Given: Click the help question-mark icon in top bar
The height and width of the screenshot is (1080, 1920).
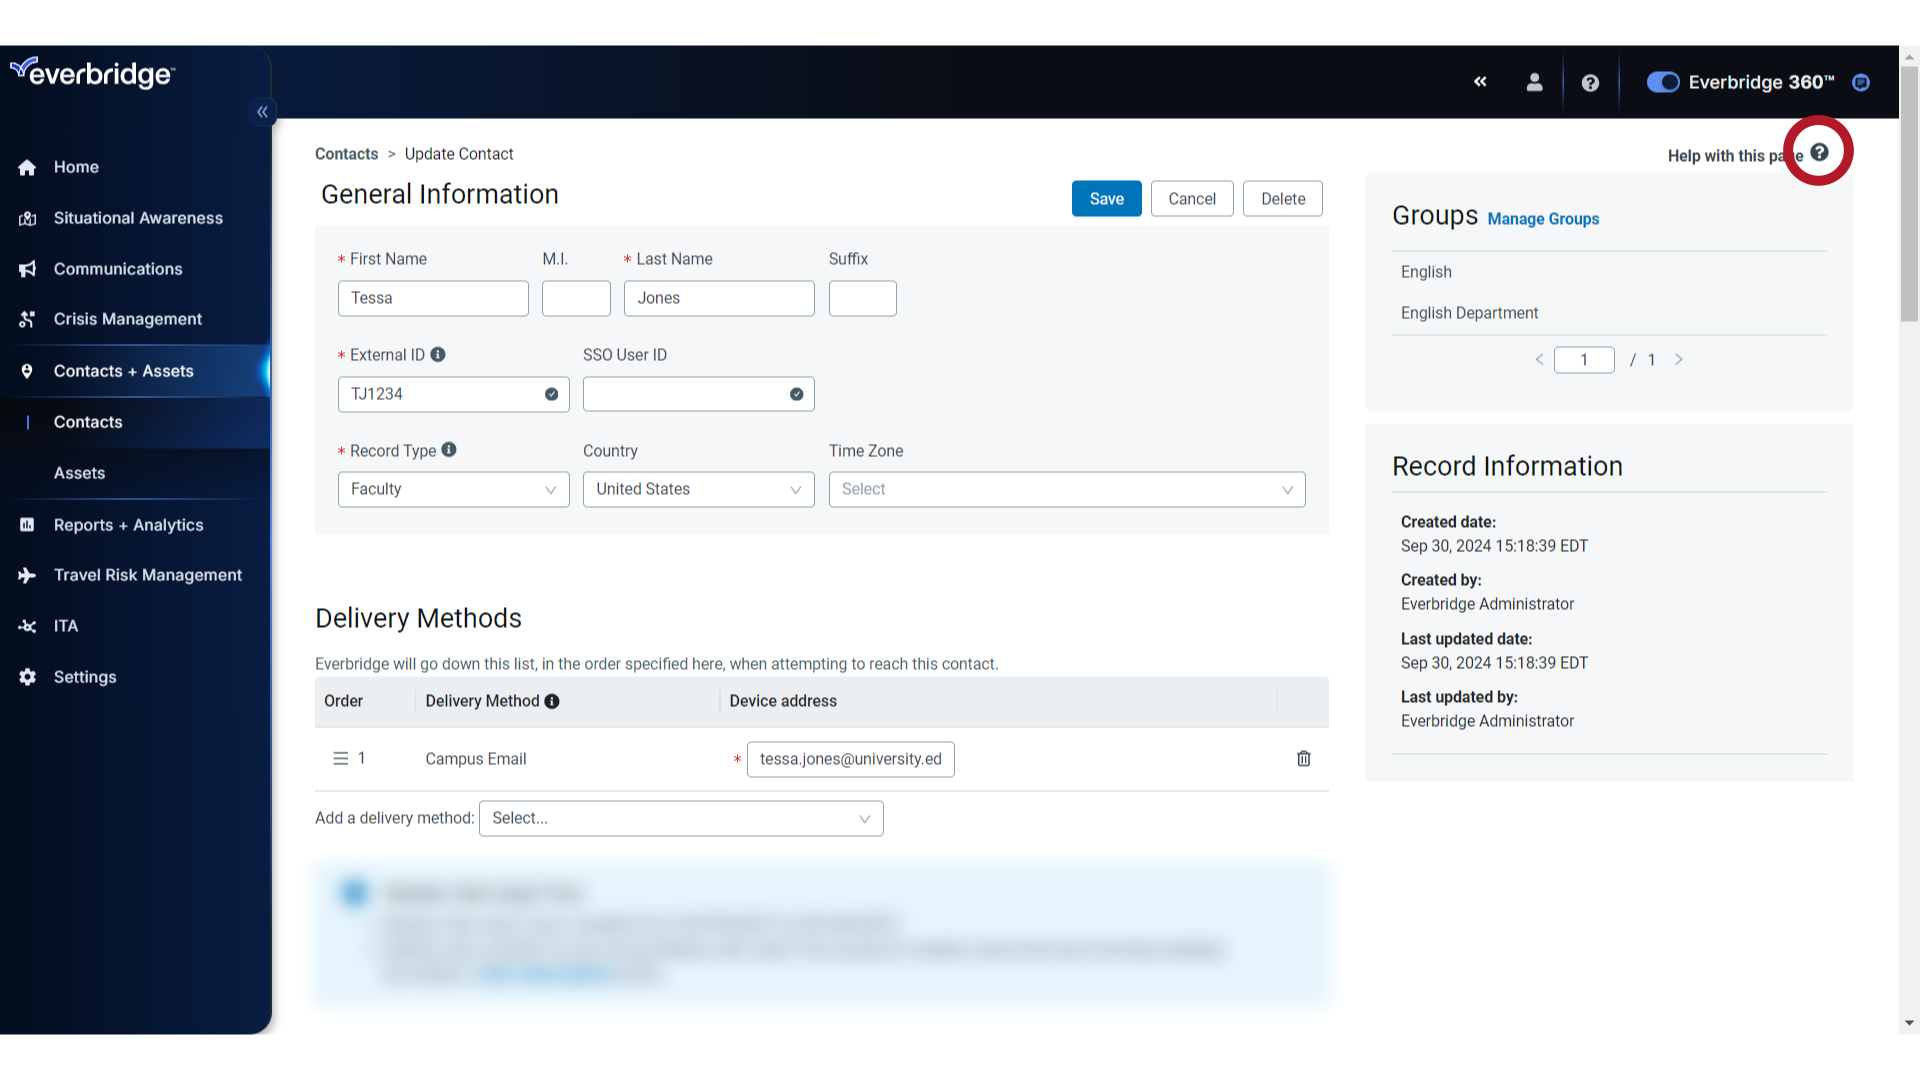Looking at the screenshot, I should coord(1590,82).
